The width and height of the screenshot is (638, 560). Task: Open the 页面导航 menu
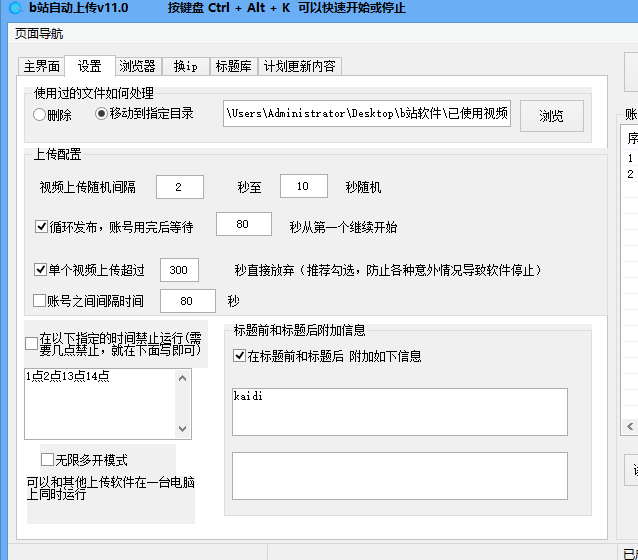(39, 33)
